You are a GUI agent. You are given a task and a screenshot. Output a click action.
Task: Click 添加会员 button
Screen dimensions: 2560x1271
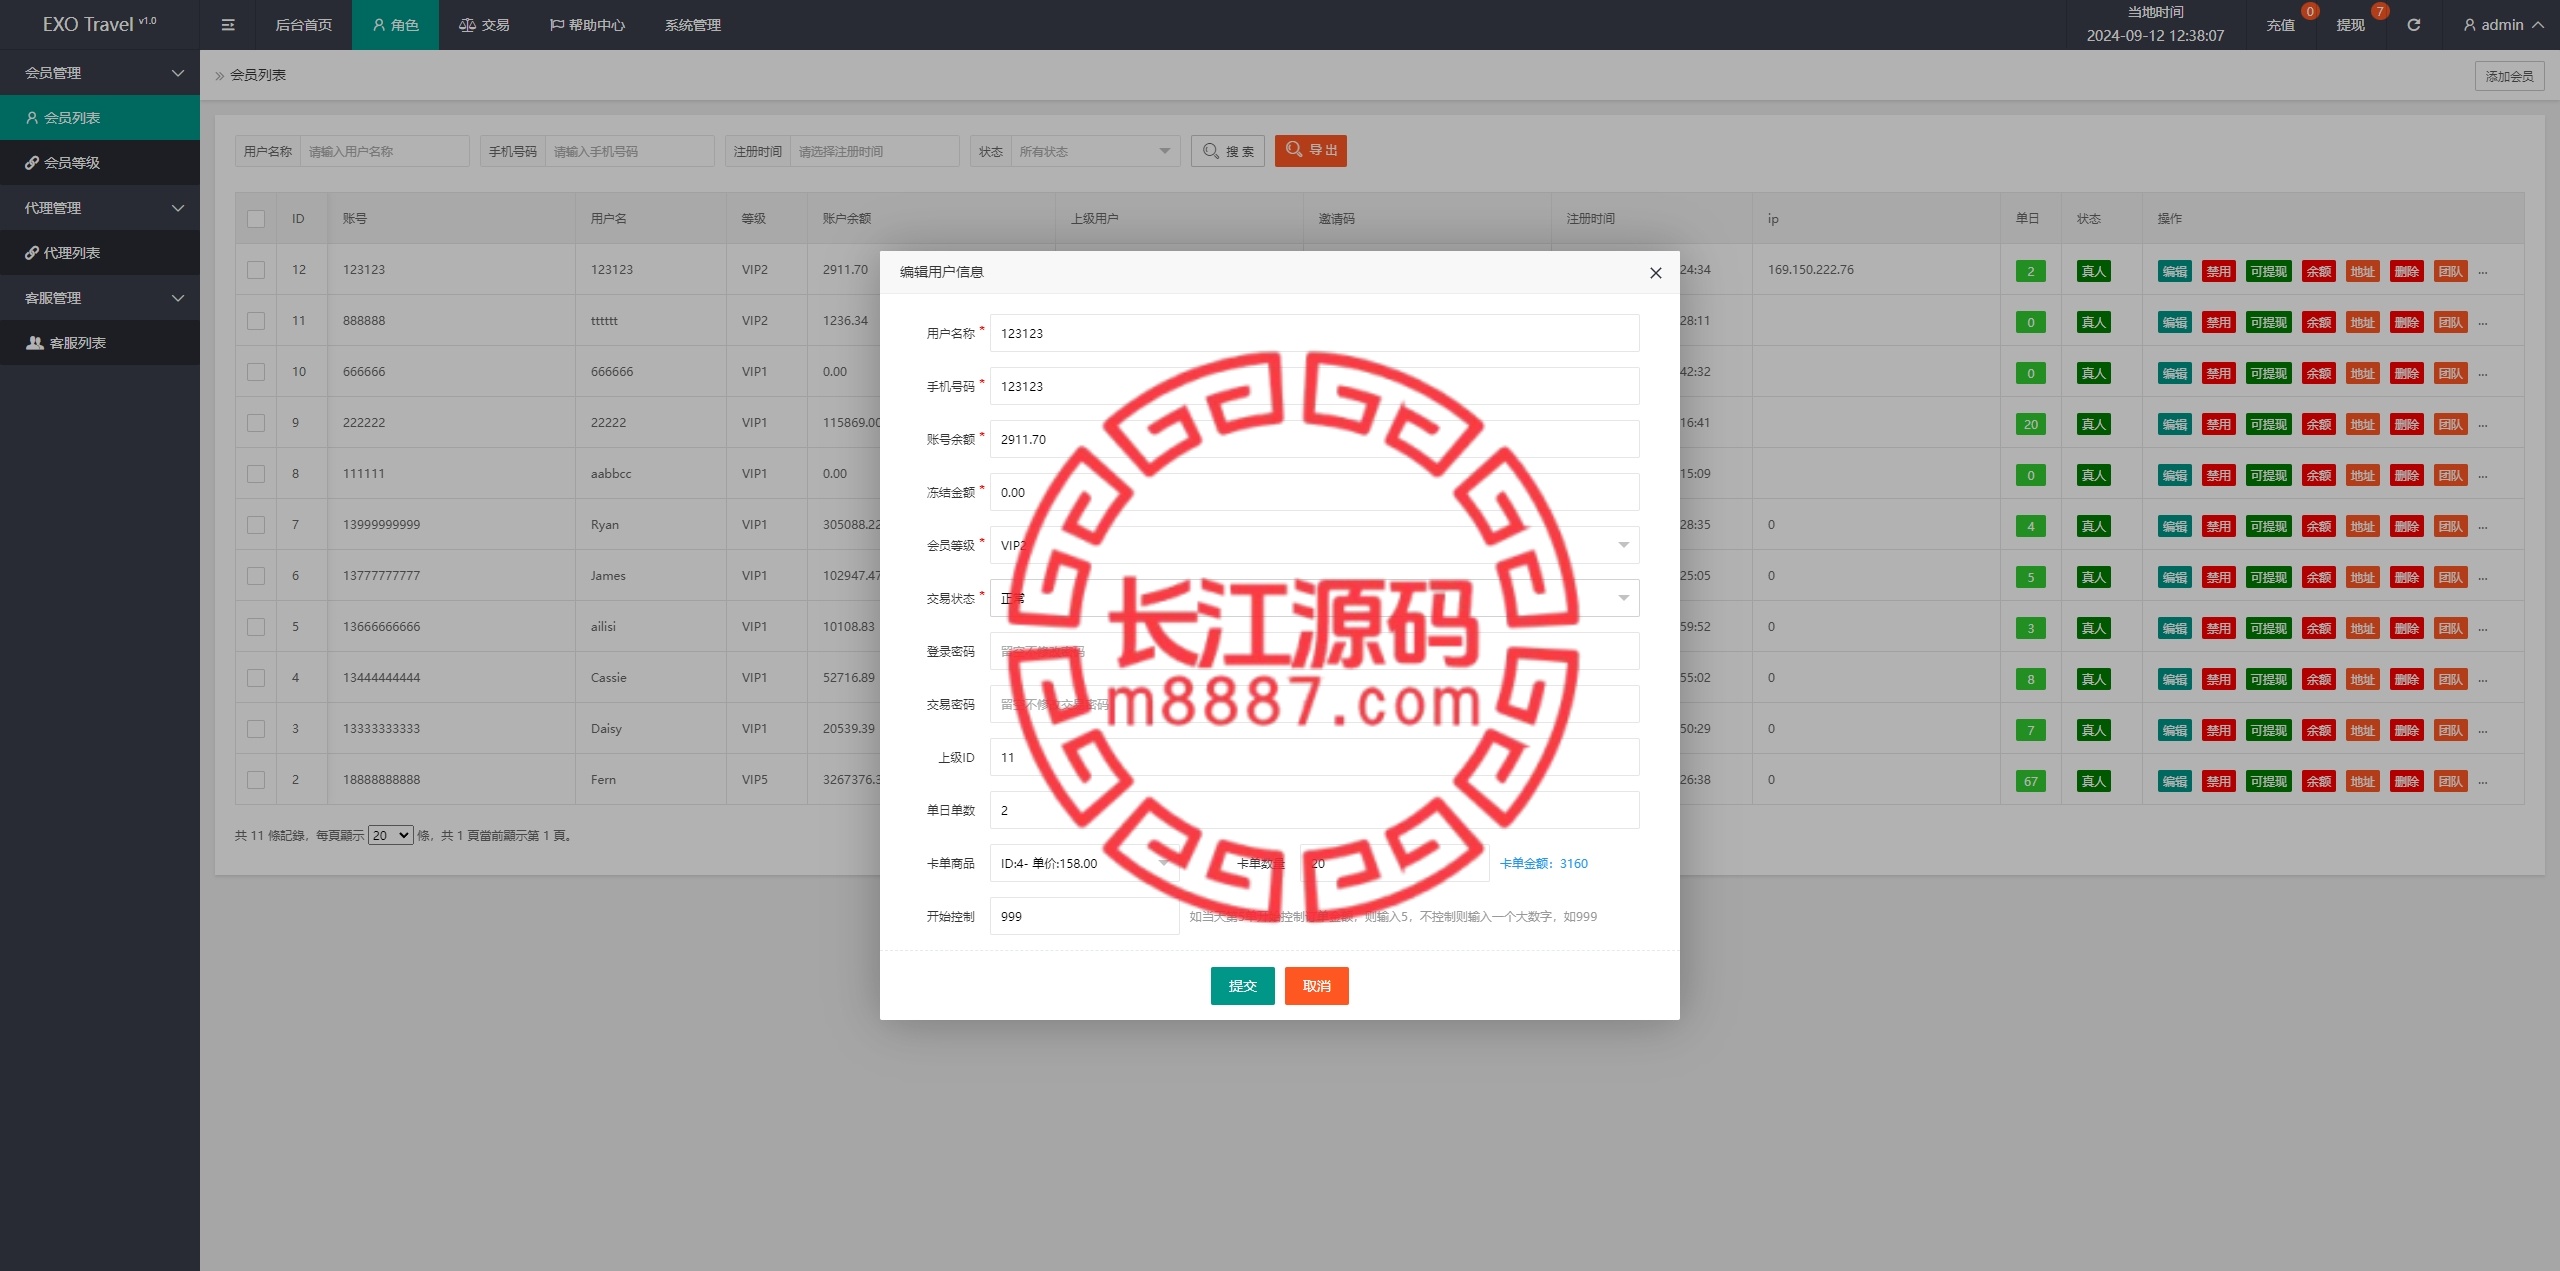point(2509,76)
